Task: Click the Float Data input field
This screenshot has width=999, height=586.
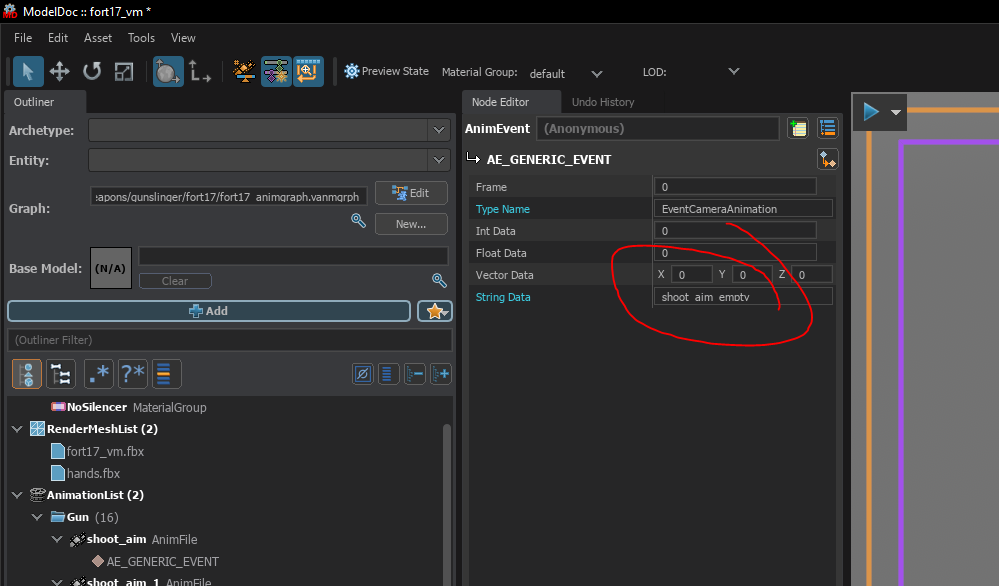Action: [x=735, y=252]
